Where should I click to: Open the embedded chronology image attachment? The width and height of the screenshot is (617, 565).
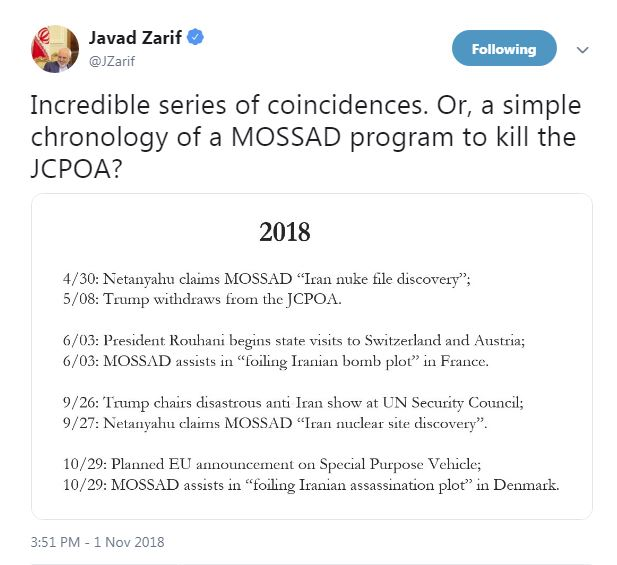pyautogui.click(x=311, y=355)
